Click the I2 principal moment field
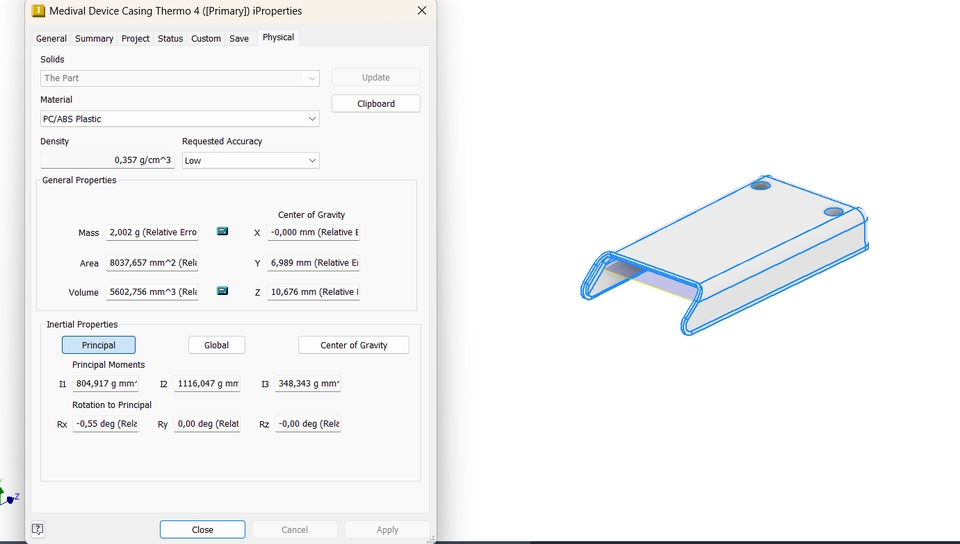 tap(207, 384)
